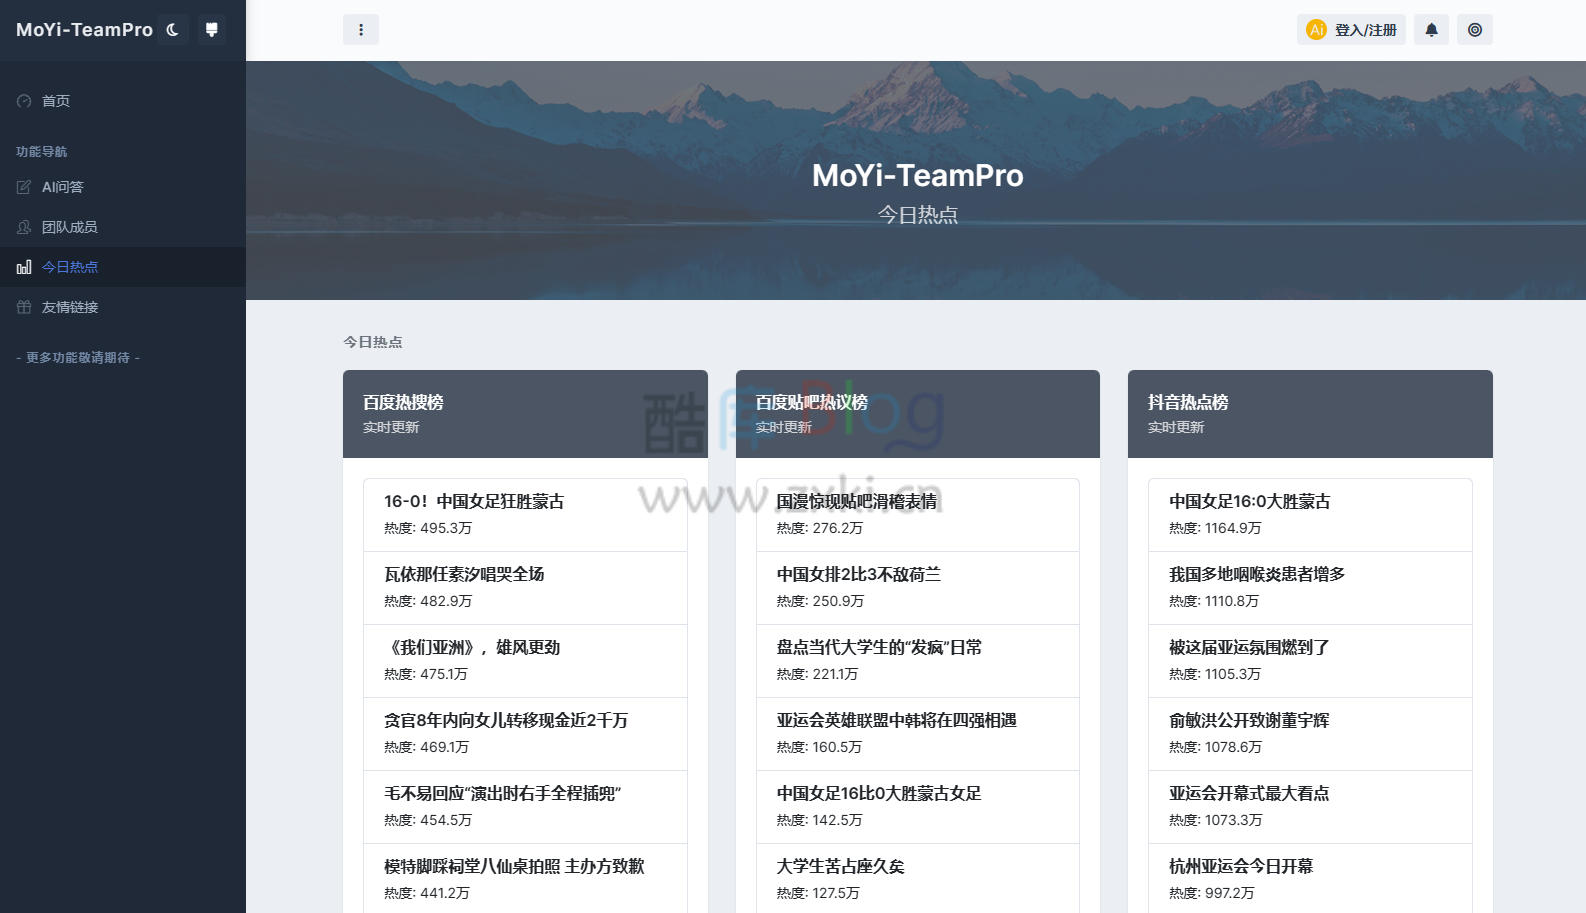Open '亚运会英雄联盟中韩将在四强相遇' item

tap(918, 734)
